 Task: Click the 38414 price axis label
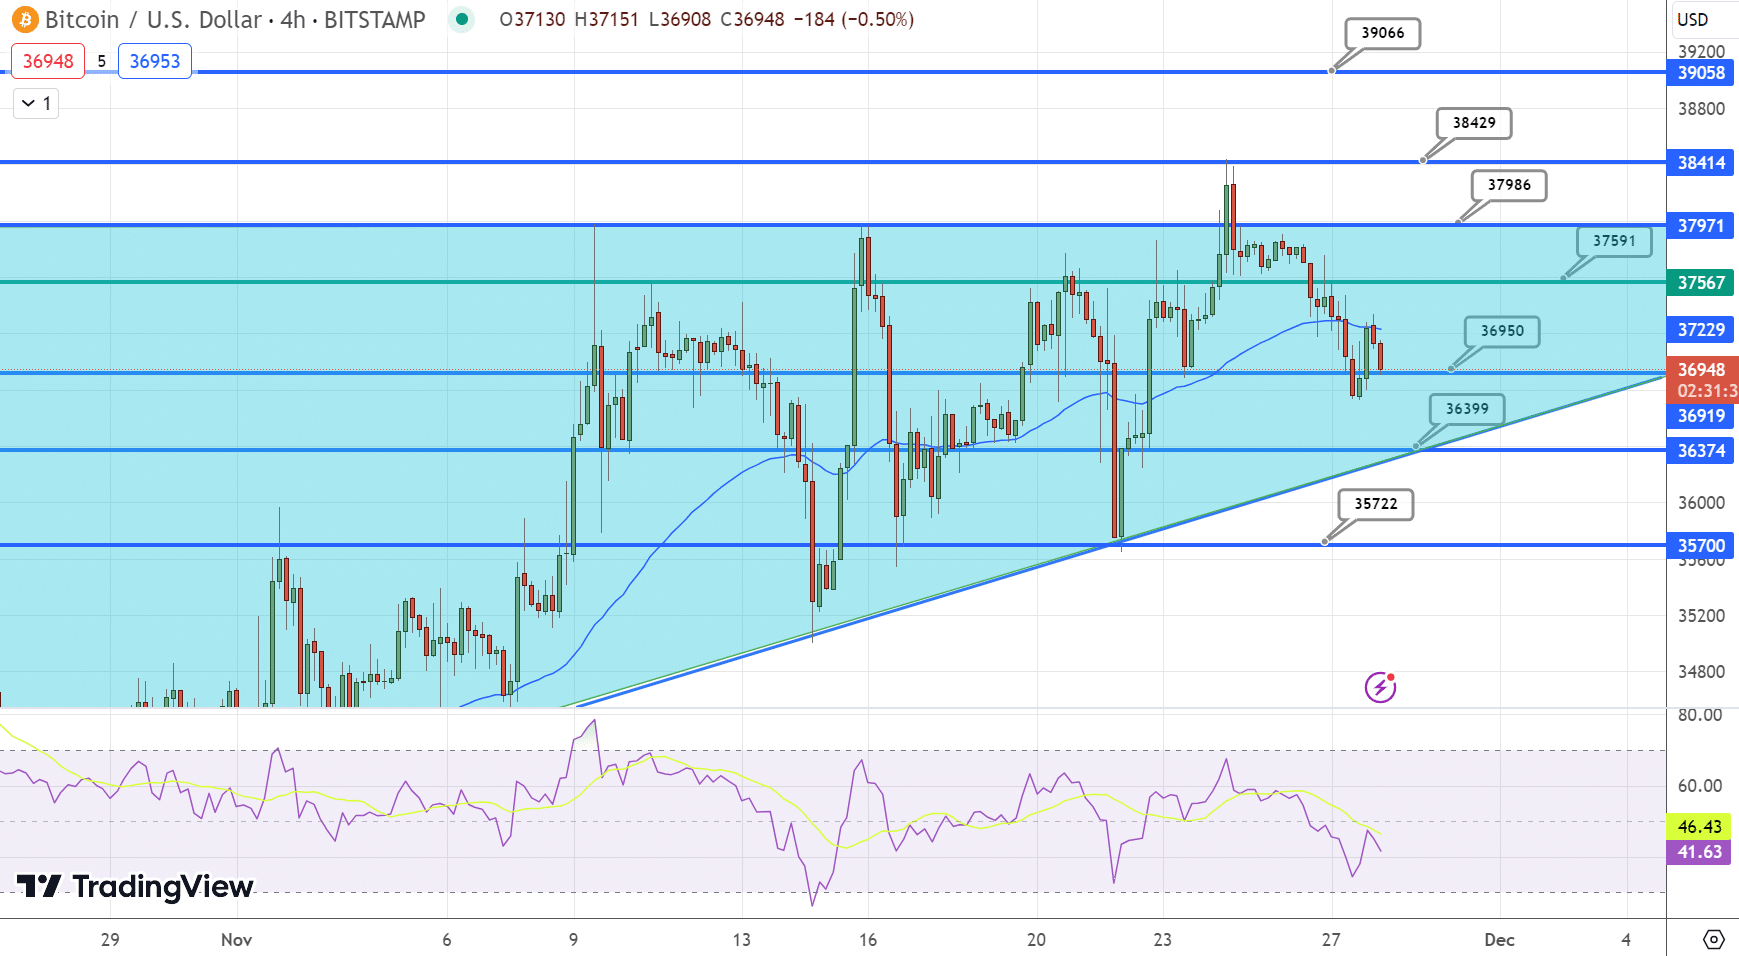[1701, 162]
